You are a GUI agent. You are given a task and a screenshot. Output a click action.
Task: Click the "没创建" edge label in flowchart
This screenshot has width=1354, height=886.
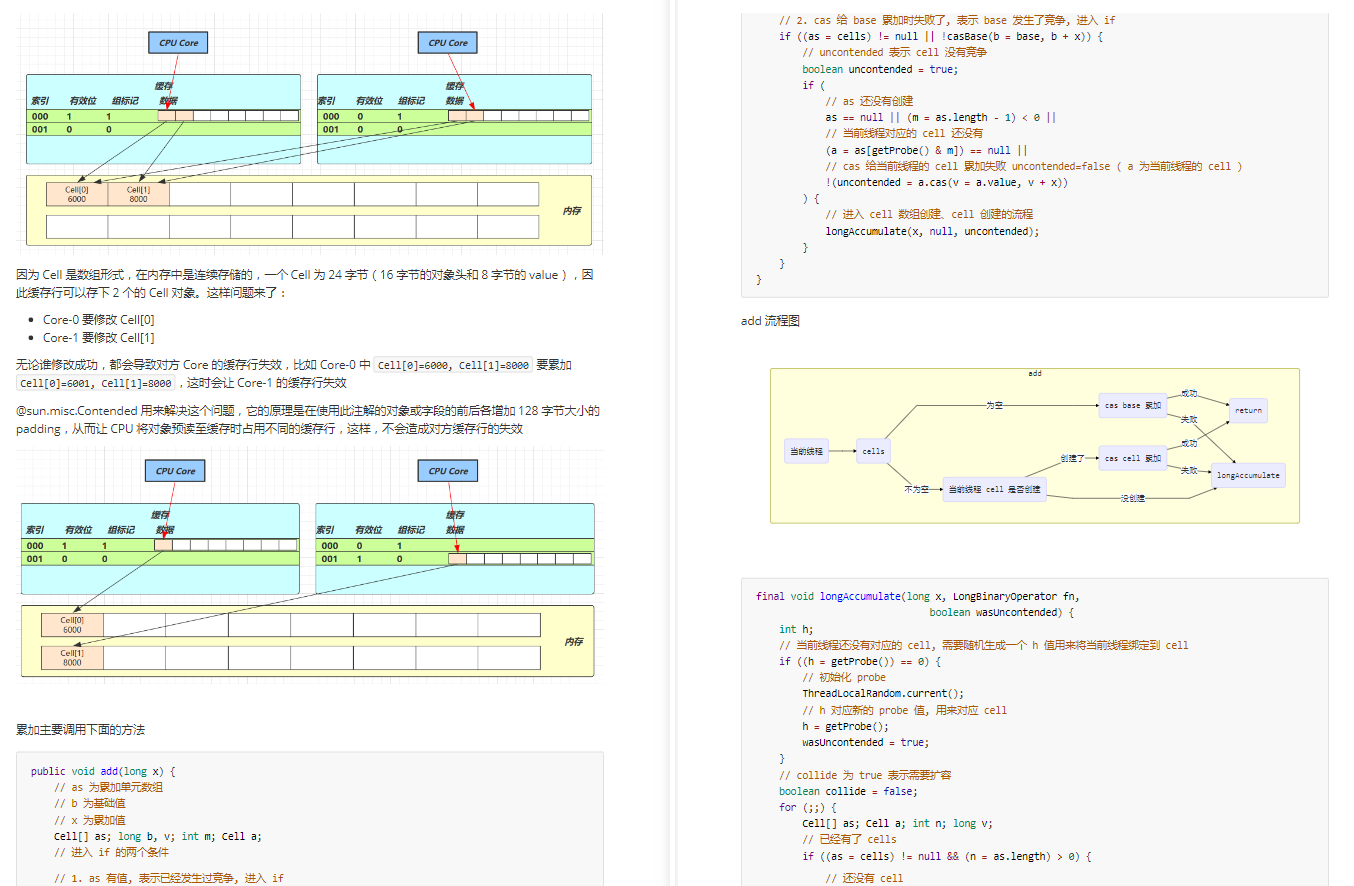[x=1132, y=498]
